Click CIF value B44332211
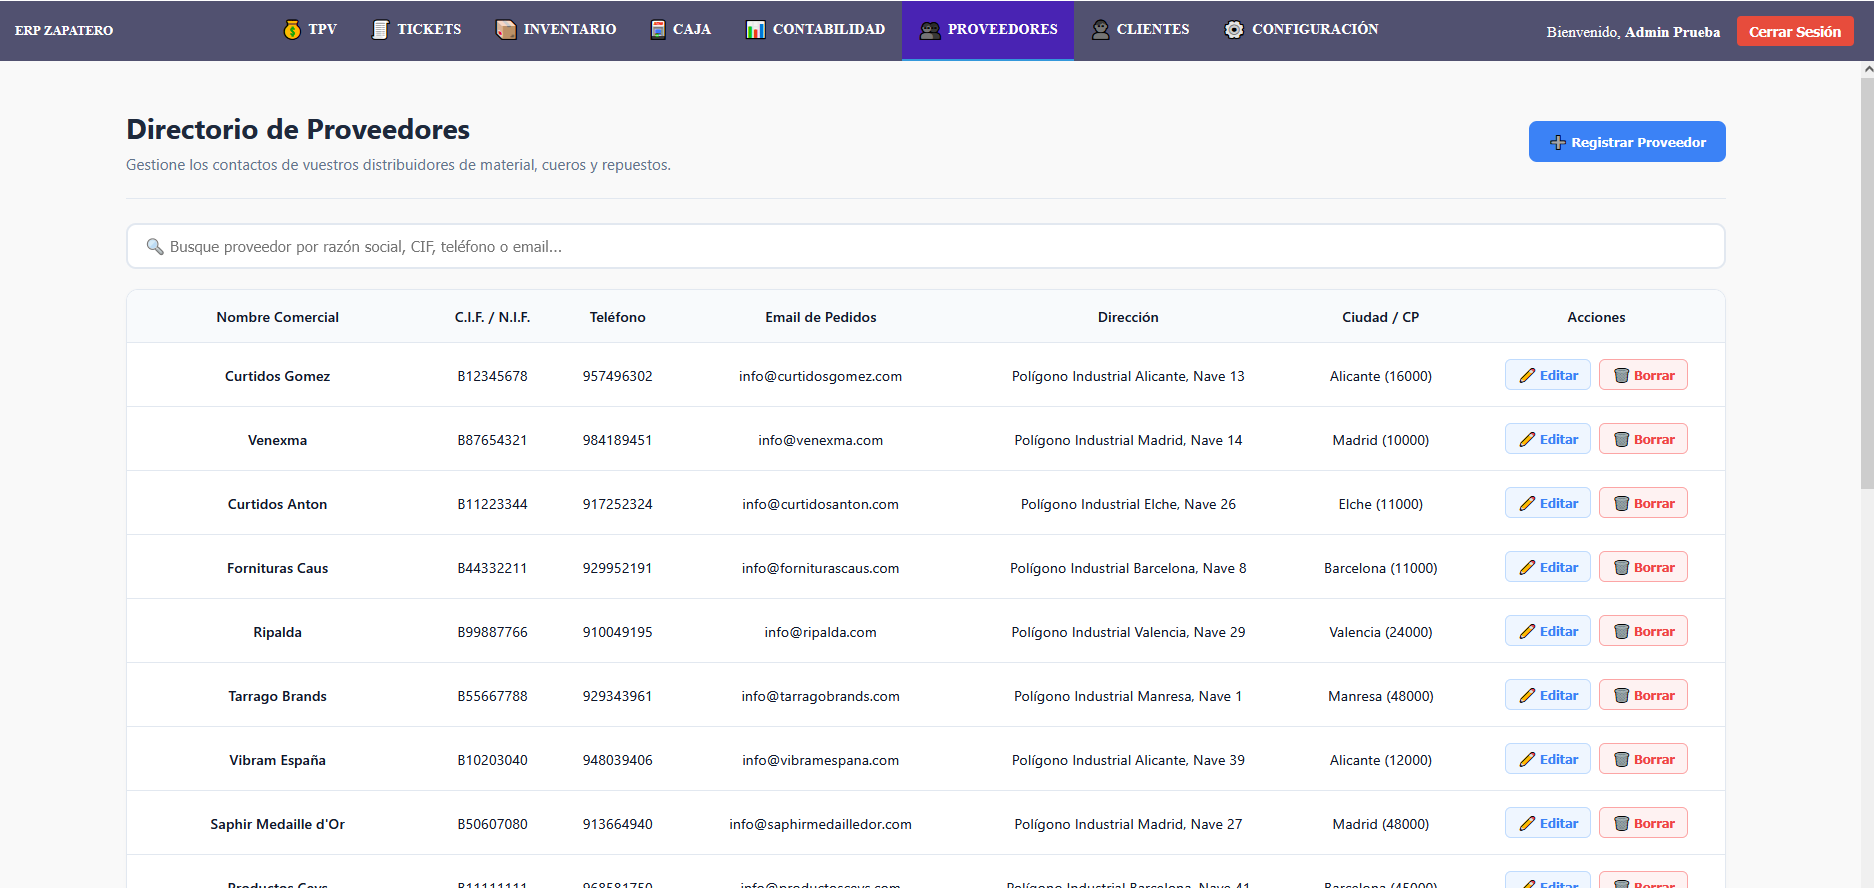 pos(493,568)
